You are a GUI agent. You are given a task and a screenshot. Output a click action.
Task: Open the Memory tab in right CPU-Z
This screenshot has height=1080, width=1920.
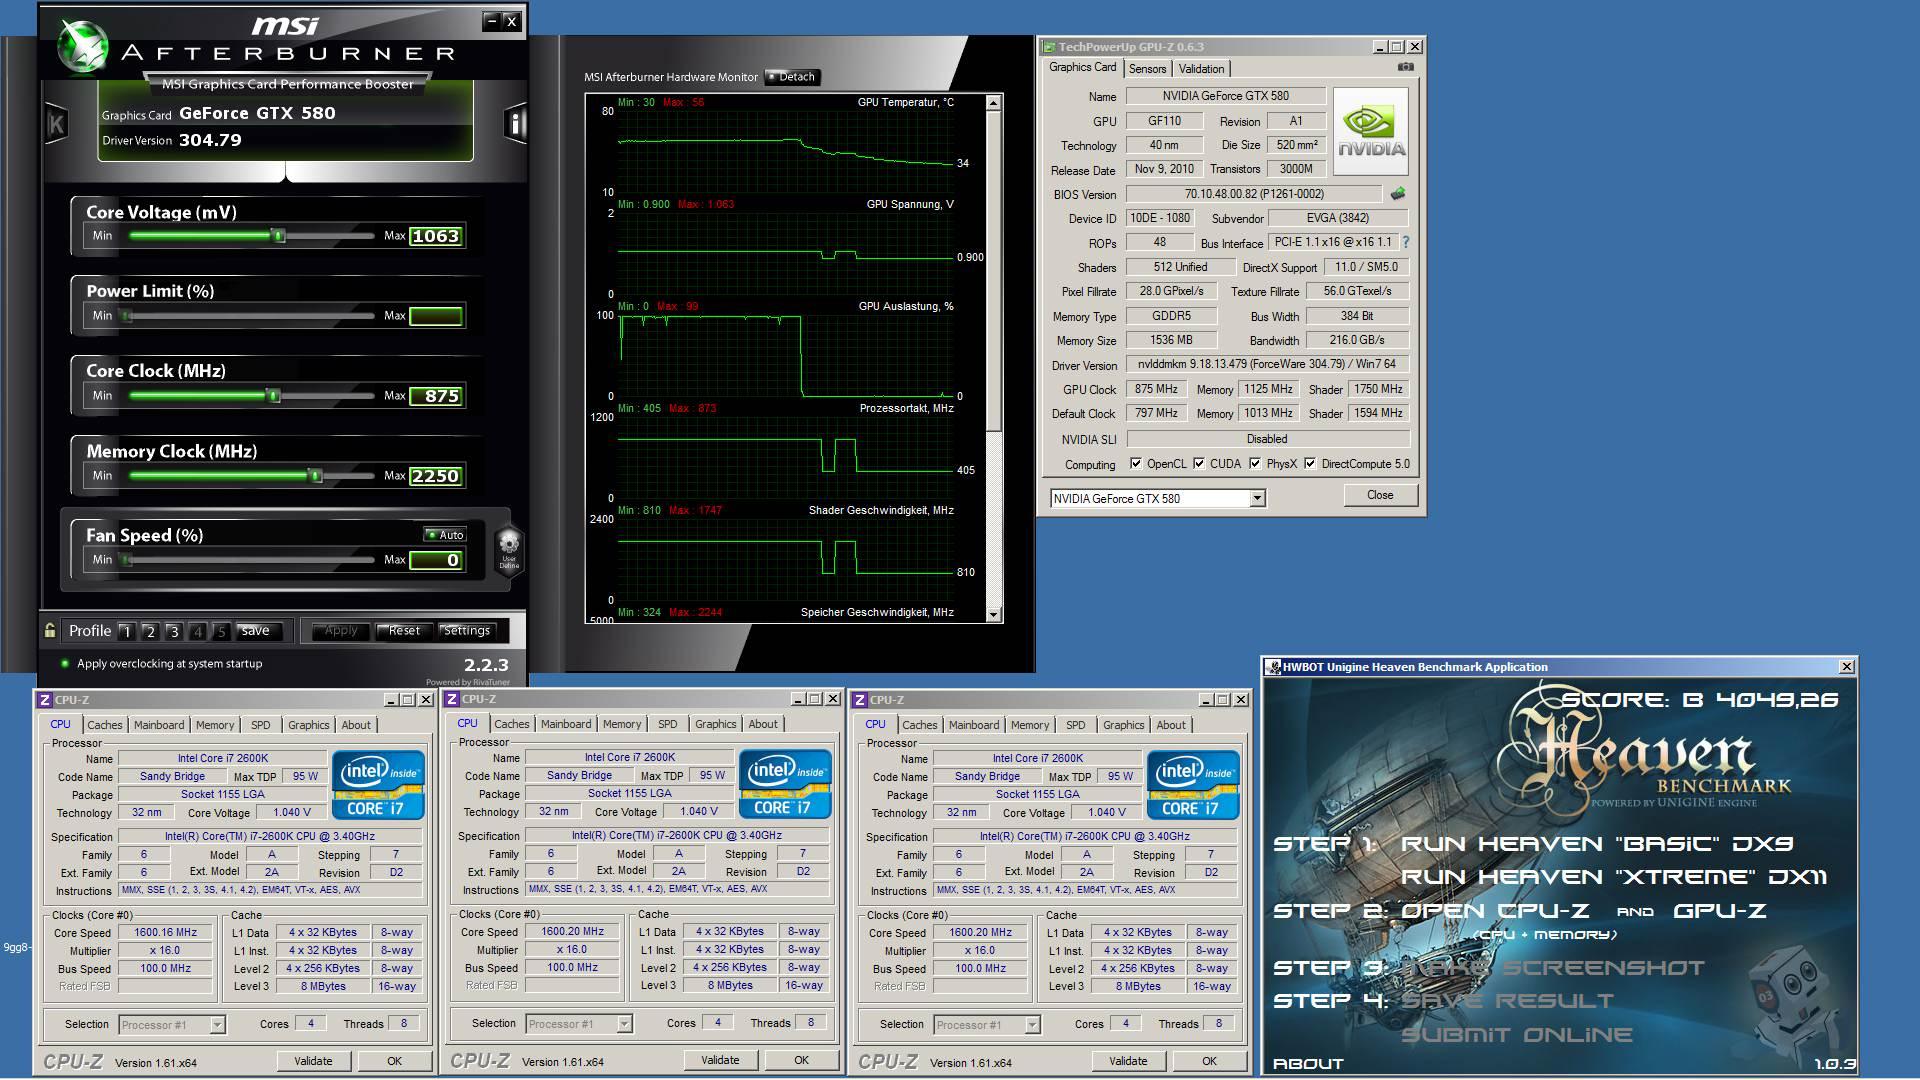click(x=1030, y=725)
